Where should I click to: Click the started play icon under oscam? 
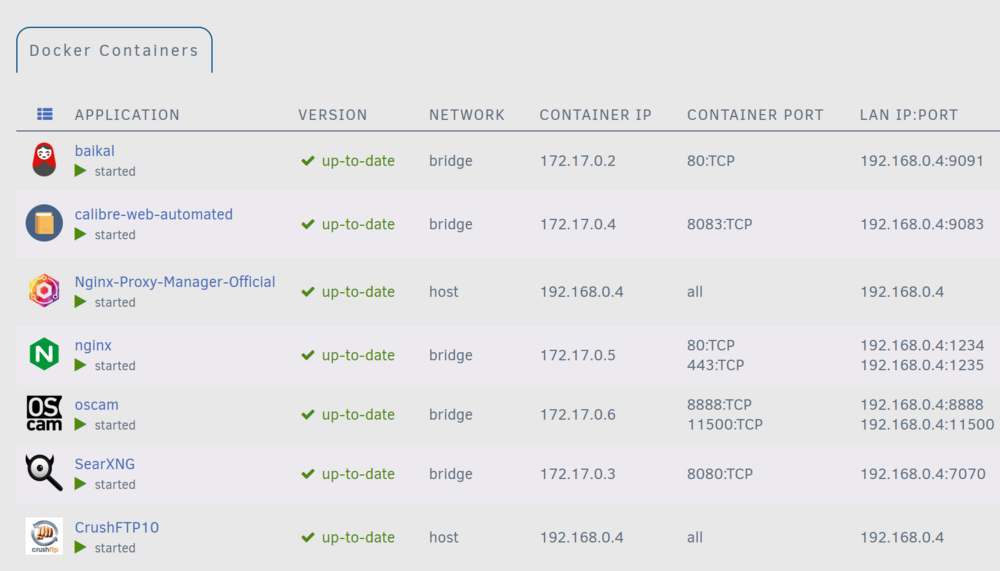pos(80,425)
